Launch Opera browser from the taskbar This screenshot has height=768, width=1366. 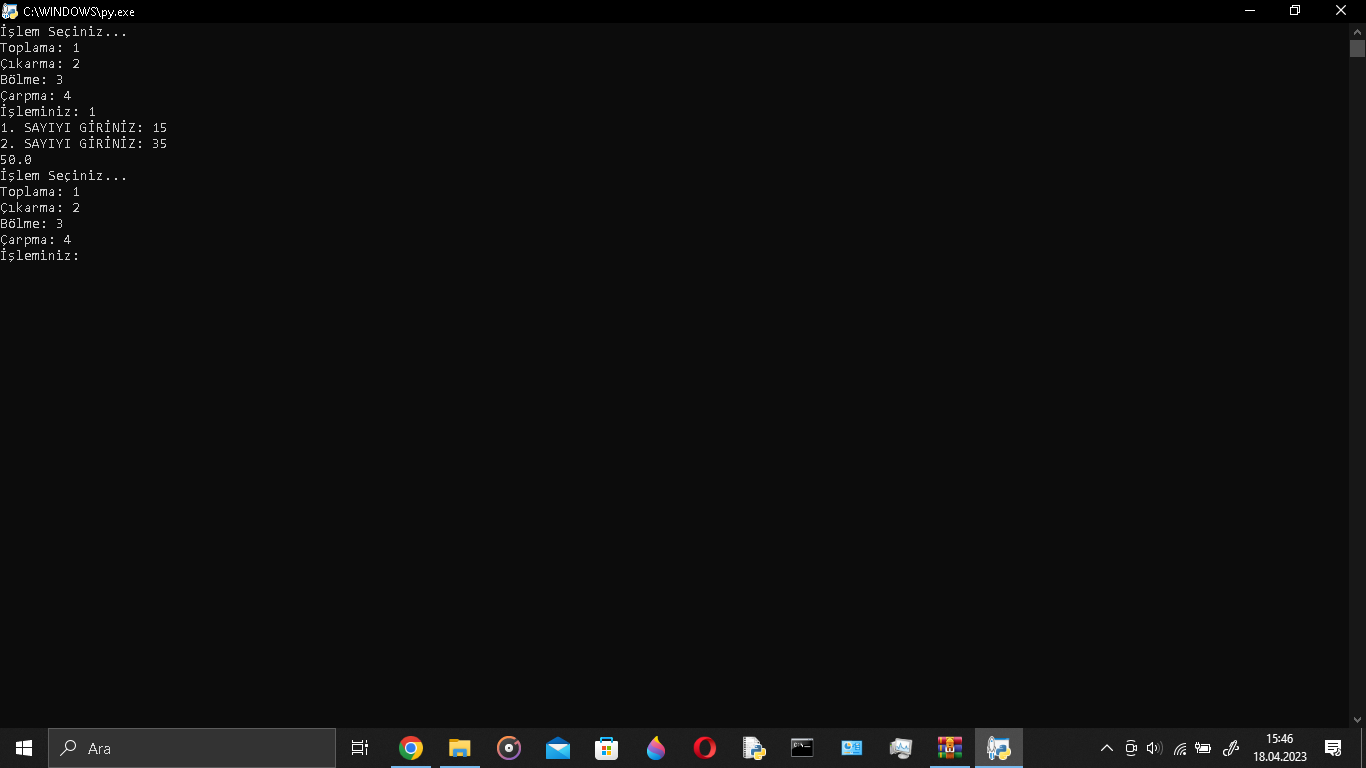704,748
